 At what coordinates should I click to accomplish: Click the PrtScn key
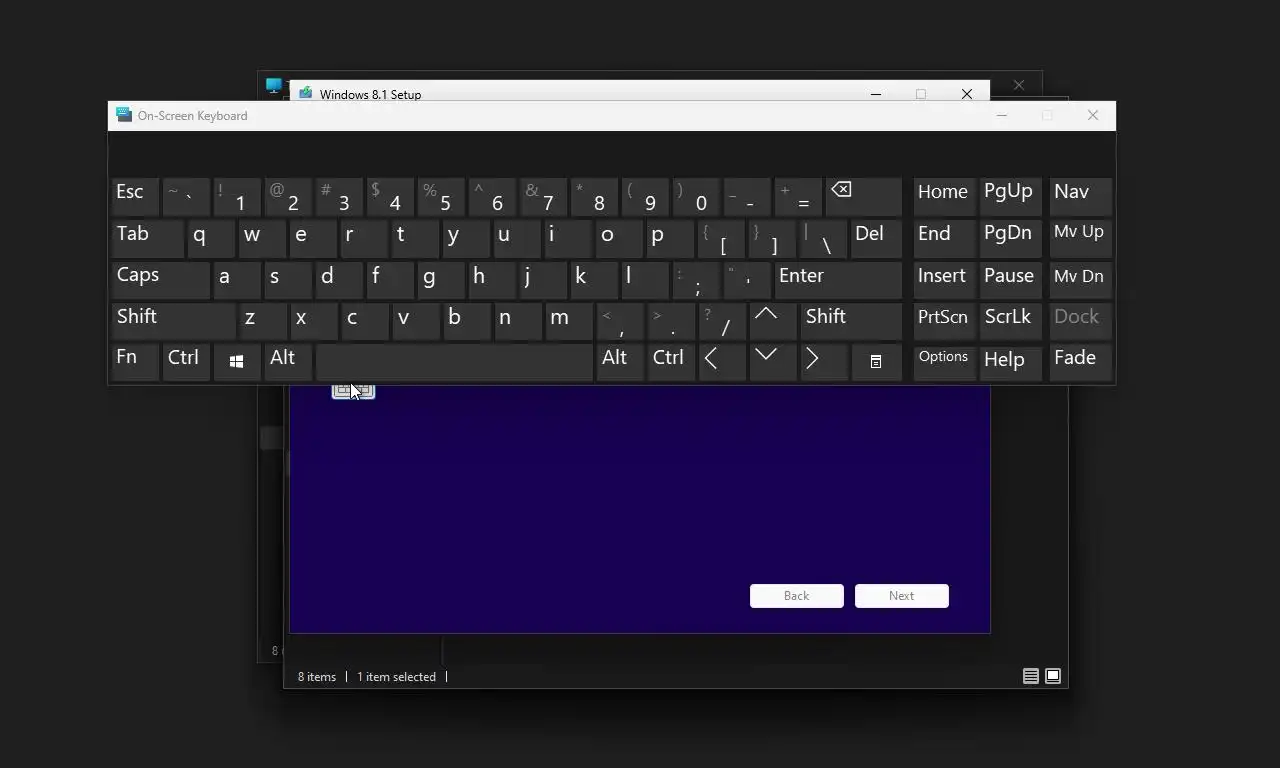tap(944, 320)
